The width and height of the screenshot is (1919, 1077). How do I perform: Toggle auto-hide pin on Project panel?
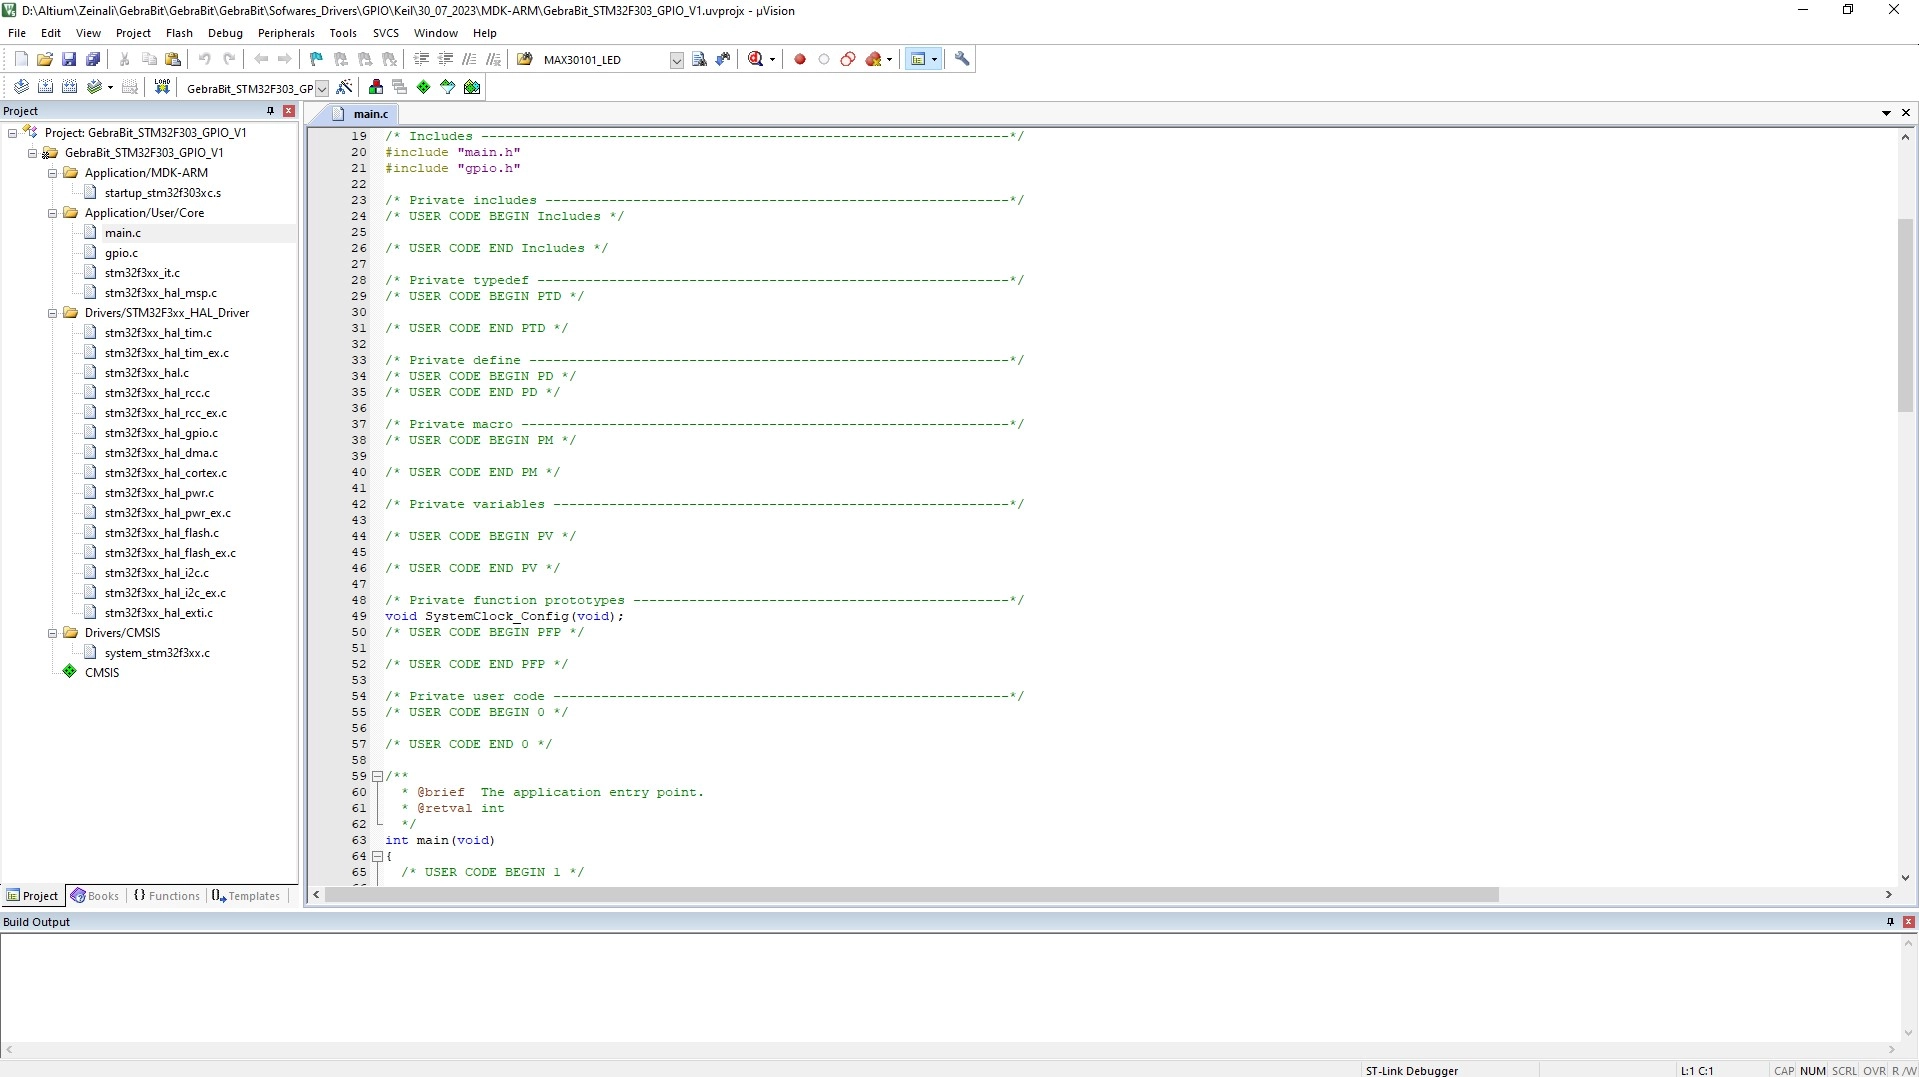pos(270,111)
